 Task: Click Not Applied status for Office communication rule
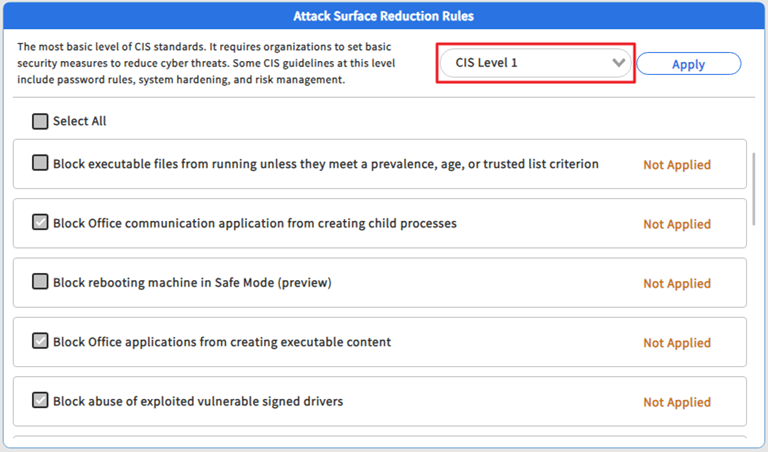(676, 224)
